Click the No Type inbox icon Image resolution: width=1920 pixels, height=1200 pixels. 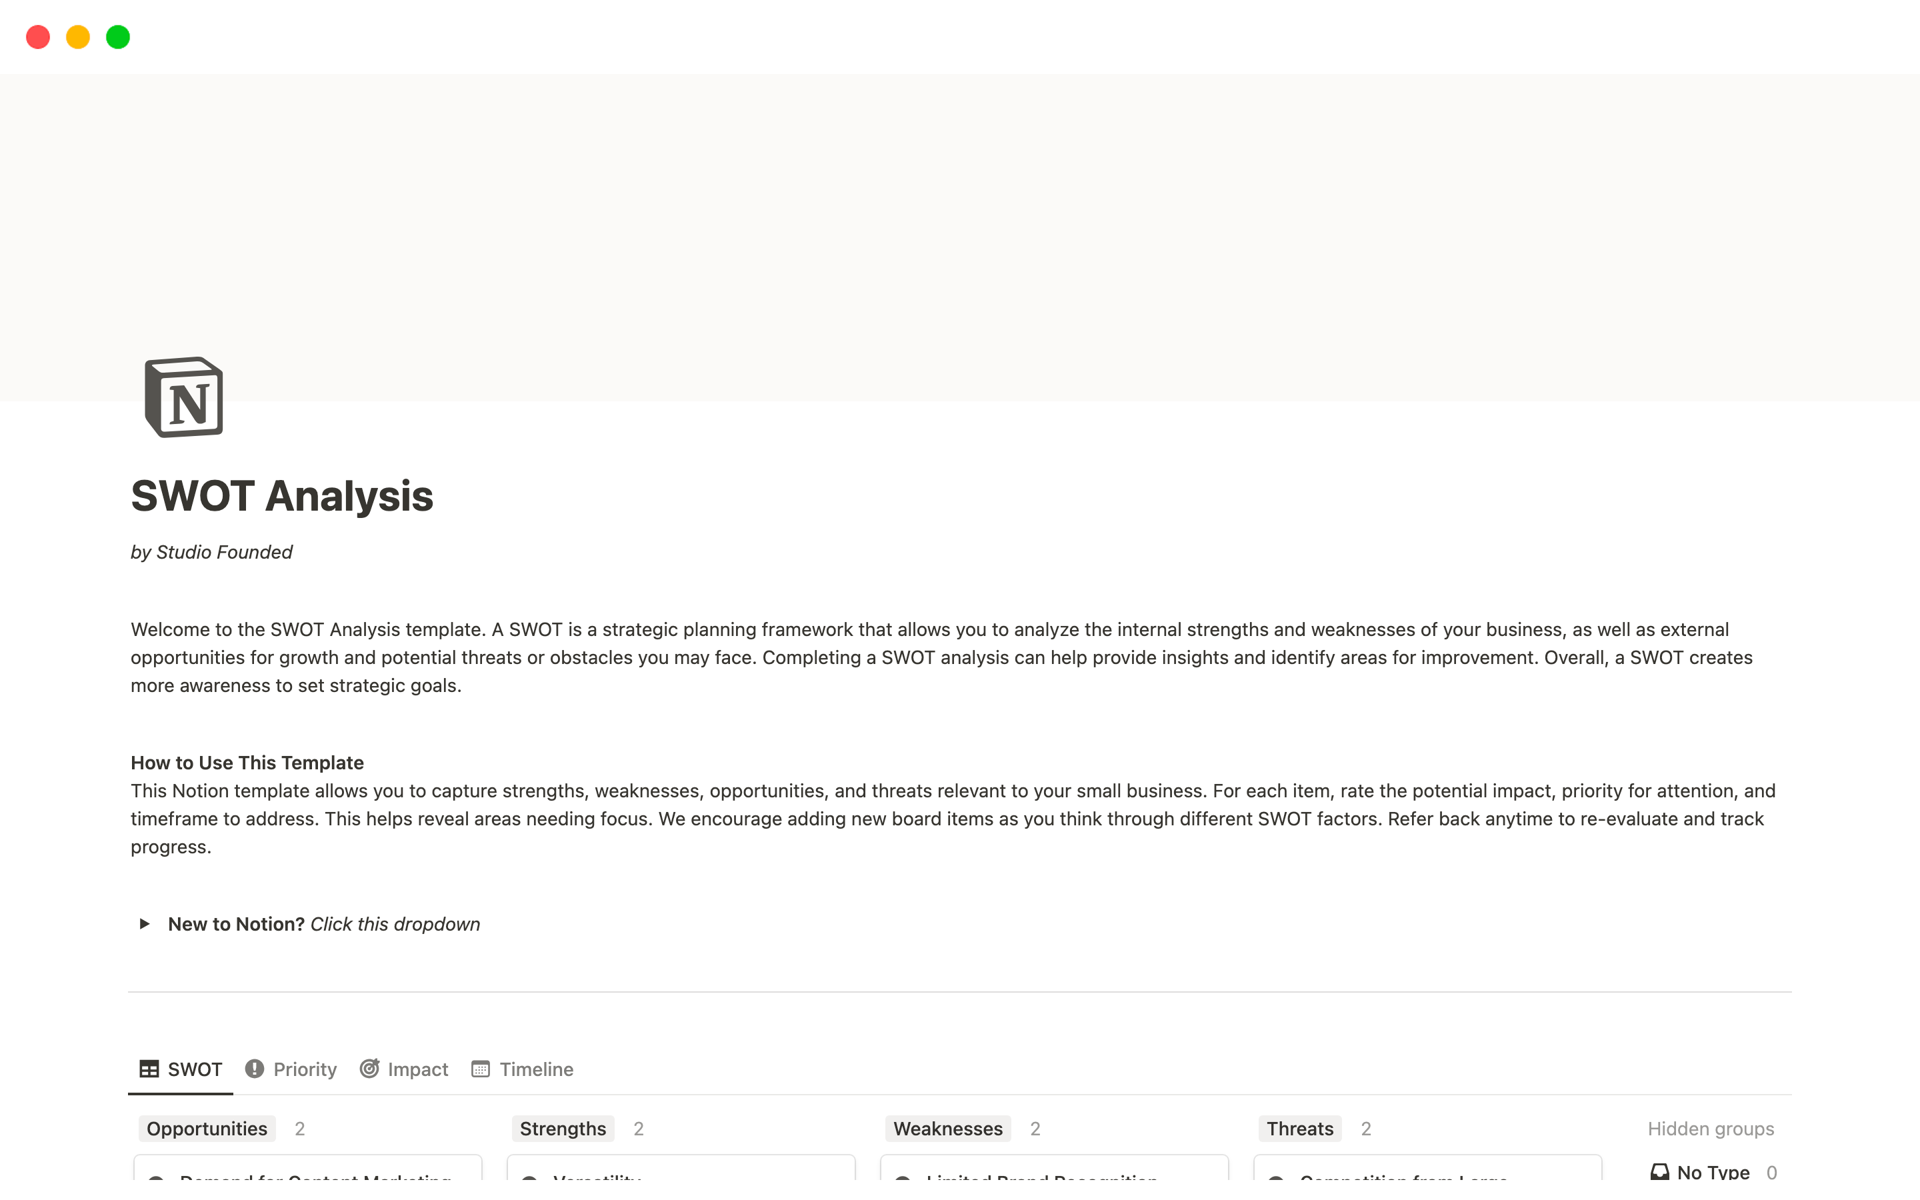point(1659,1172)
